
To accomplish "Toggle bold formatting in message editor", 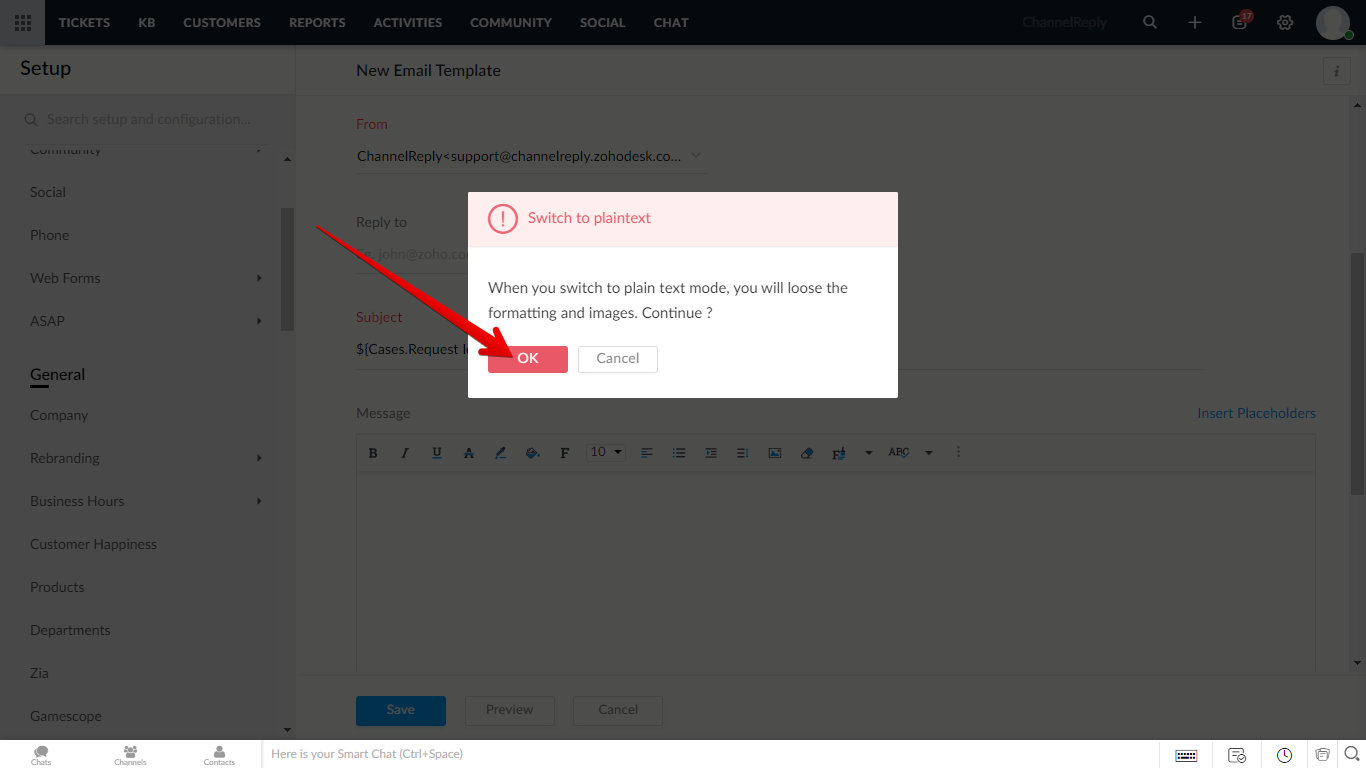I will pos(373,453).
